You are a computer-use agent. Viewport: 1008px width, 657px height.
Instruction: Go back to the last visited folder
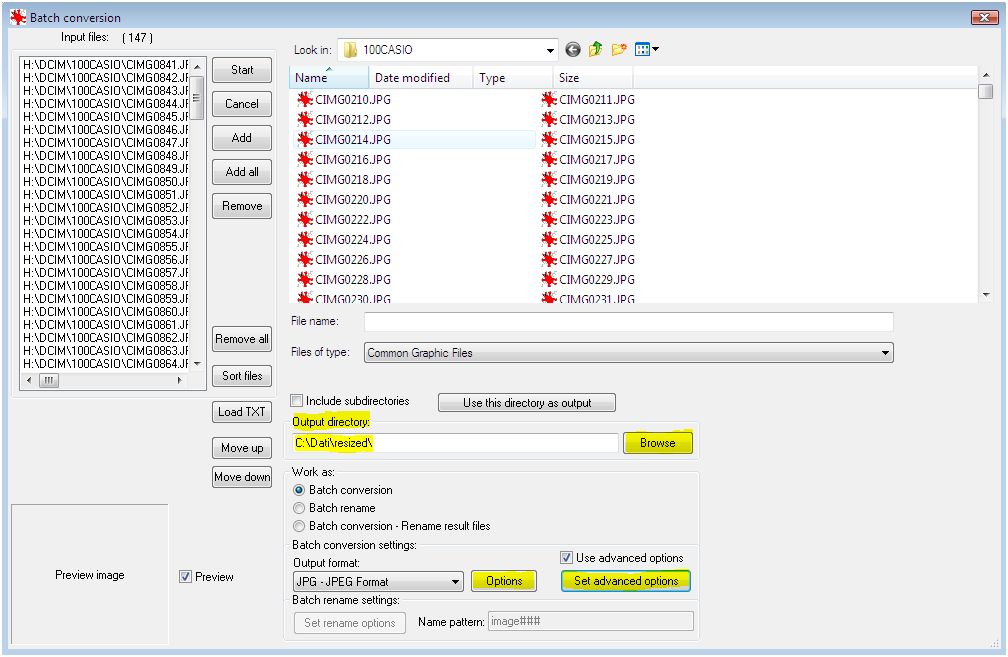point(573,49)
